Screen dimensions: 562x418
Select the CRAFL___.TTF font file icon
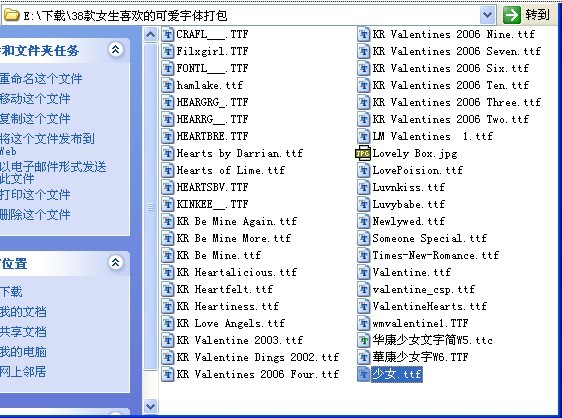(x=167, y=34)
